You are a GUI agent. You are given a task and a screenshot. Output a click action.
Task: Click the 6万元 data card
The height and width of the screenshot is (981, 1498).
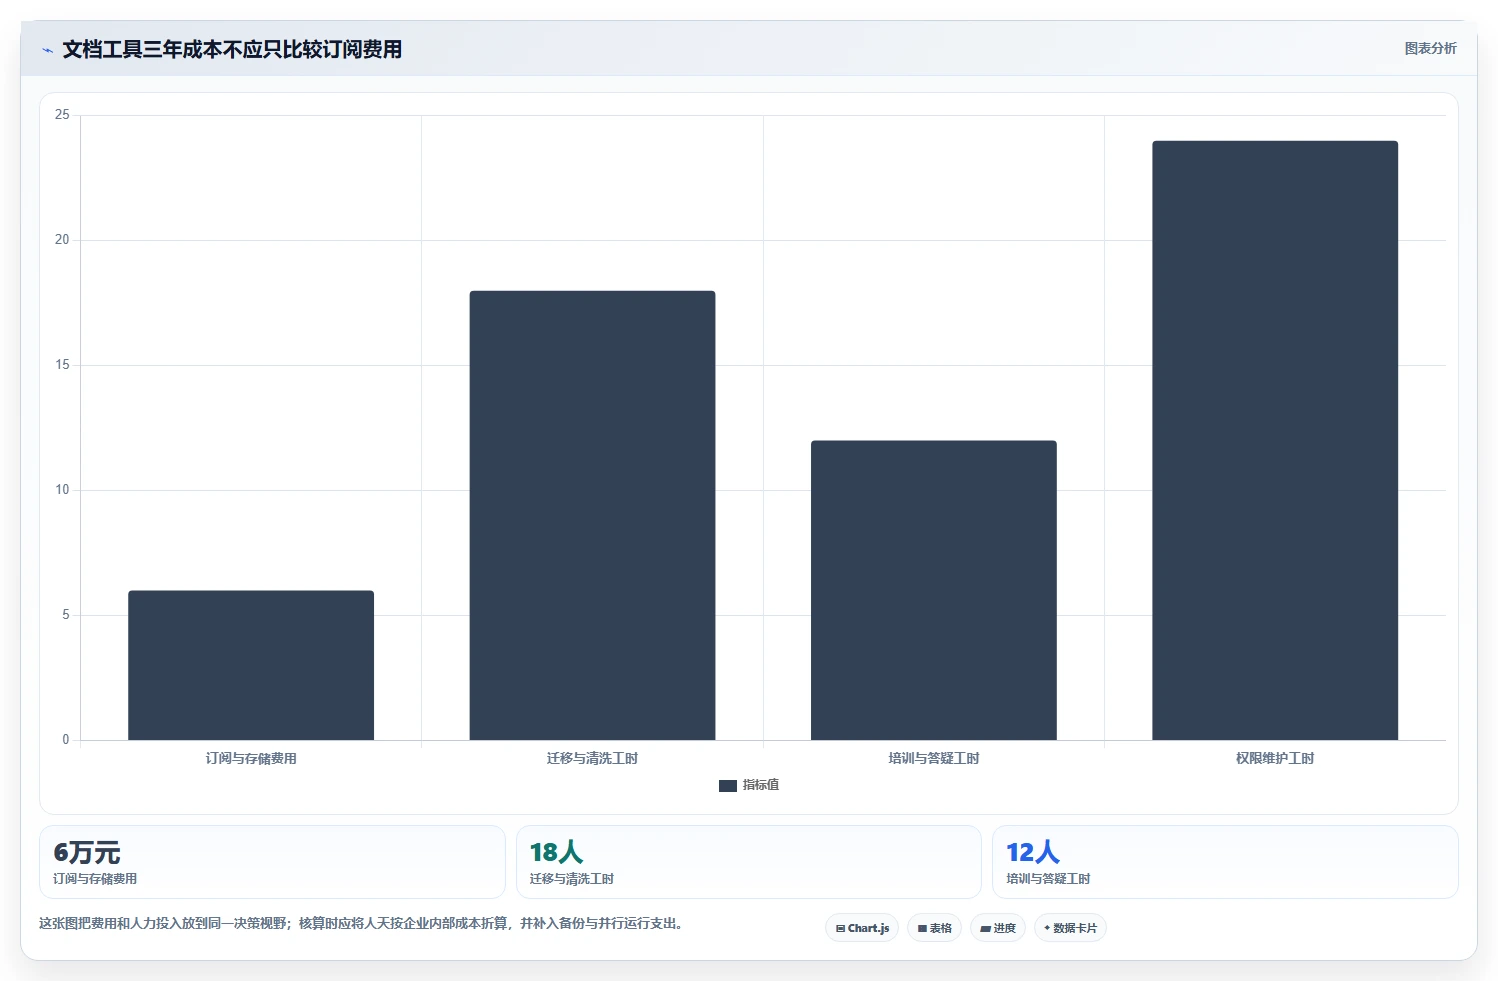(272, 862)
